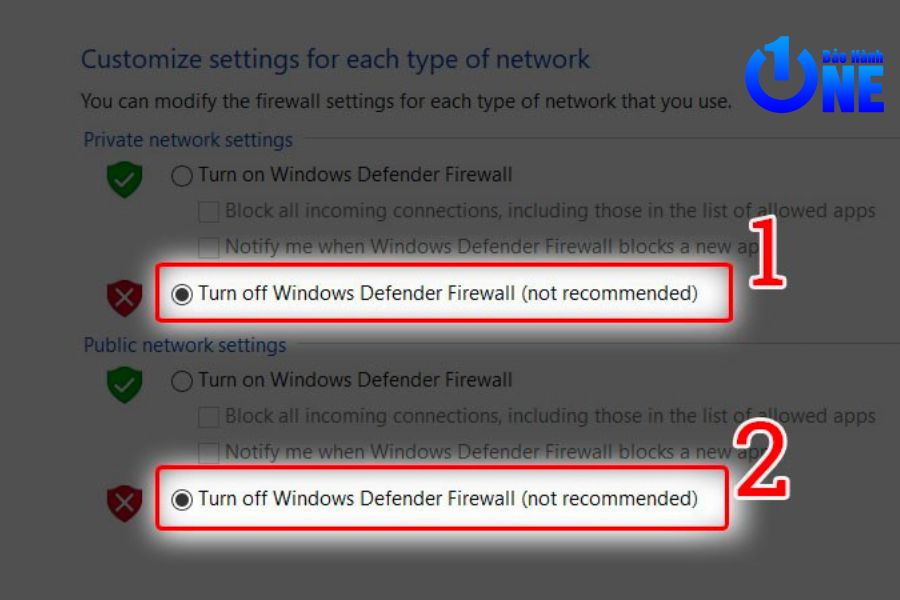
Task: Click the red number 2 annotation
Action: (763, 461)
